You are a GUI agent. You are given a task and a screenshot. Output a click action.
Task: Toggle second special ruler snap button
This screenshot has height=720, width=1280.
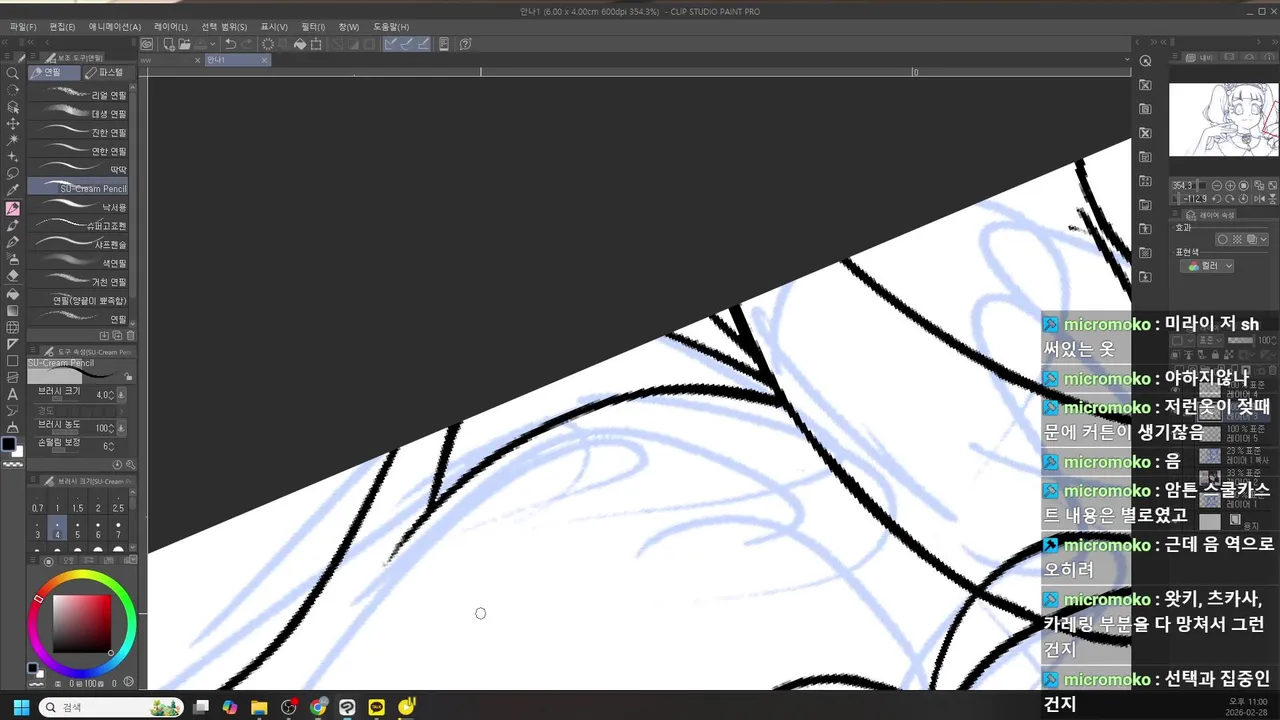[407, 44]
